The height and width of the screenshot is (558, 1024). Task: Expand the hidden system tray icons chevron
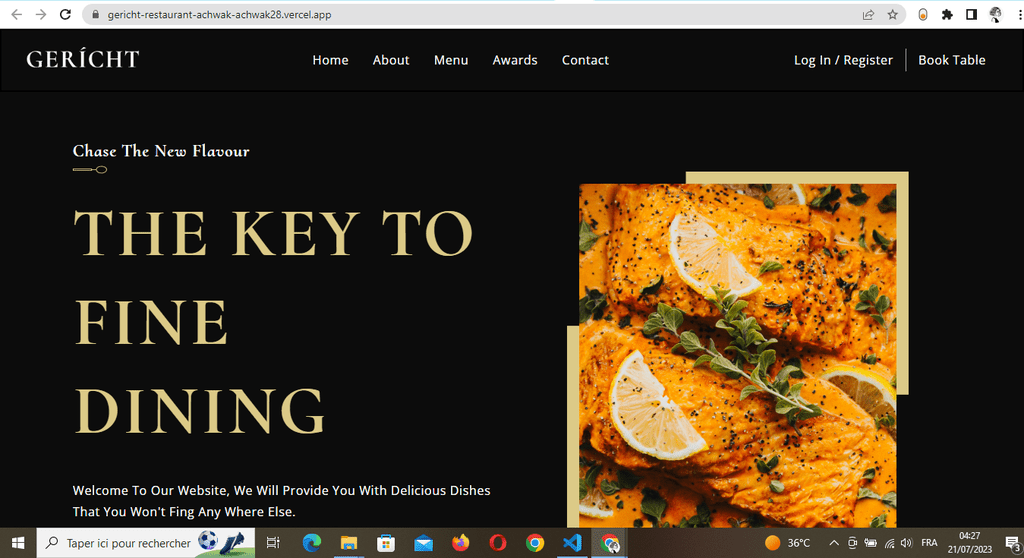click(x=834, y=543)
